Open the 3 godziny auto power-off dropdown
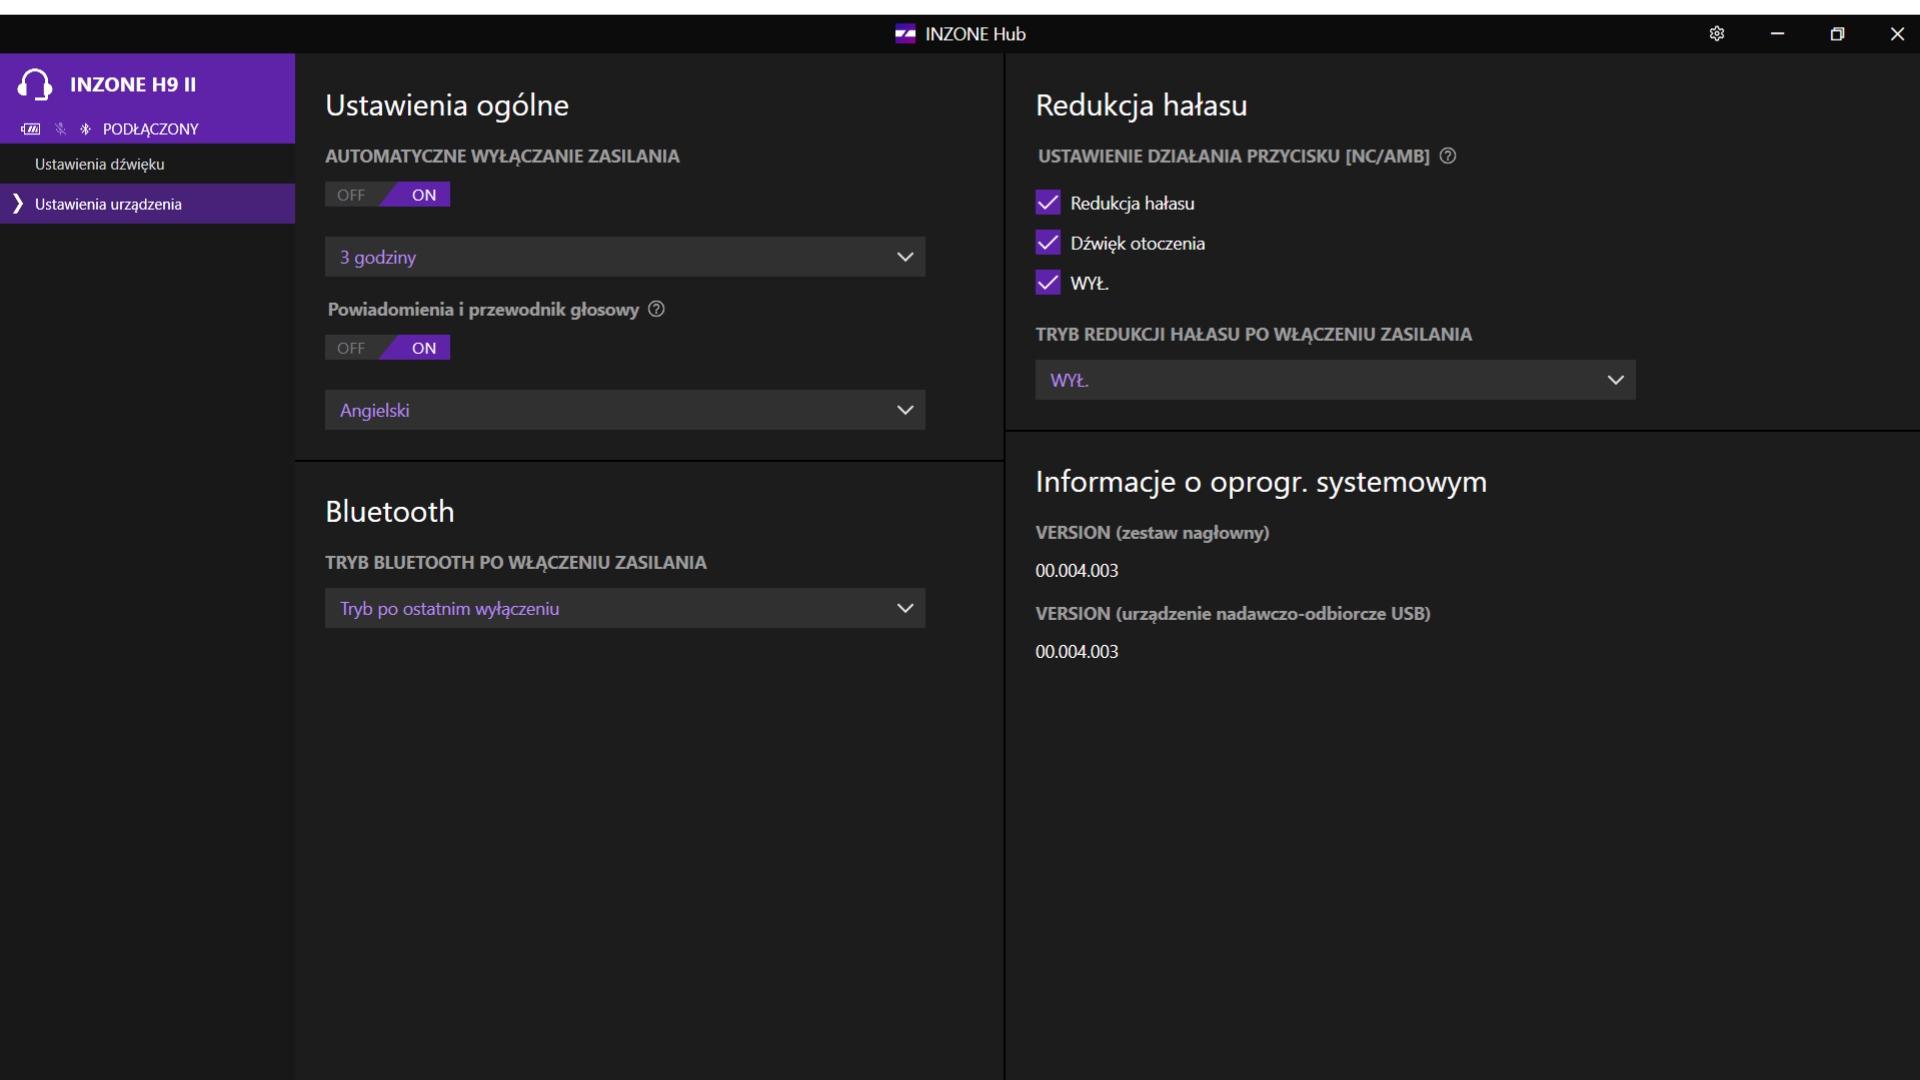Viewport: 1920px width, 1080px height. tap(625, 257)
